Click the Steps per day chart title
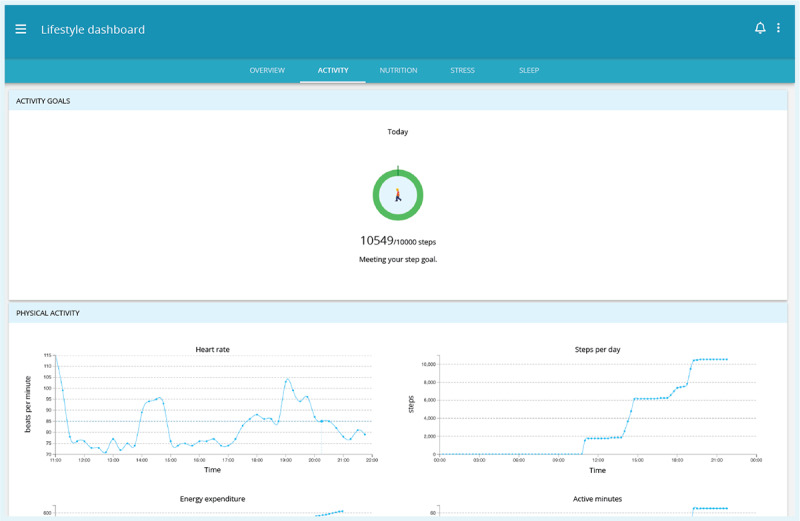Screen dimensions: 800x521 [x=597, y=349]
